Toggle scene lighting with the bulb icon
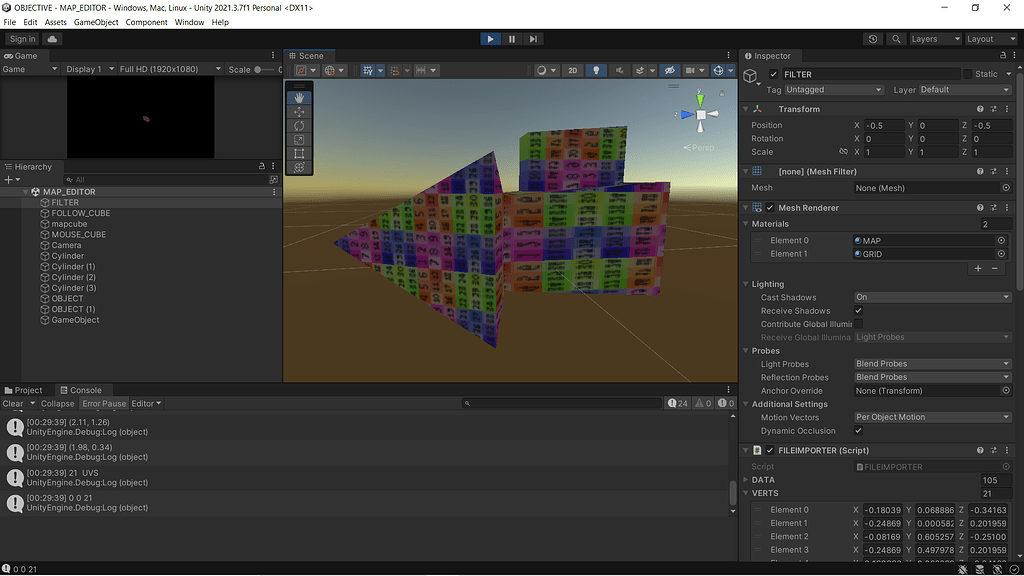This screenshot has height=576, width=1024. (x=596, y=70)
